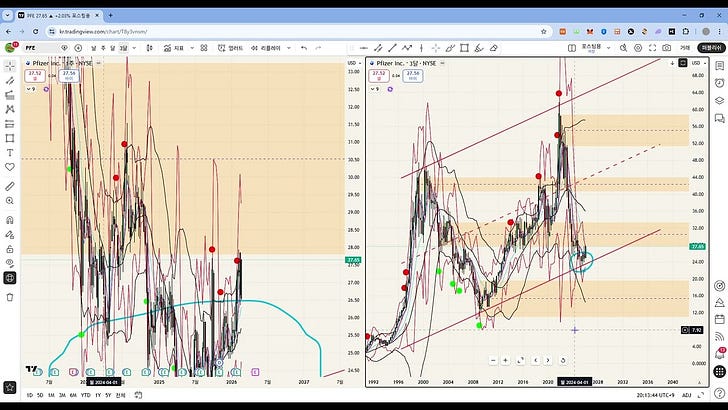Collapse the right chart indicator legend chevron

coord(375,89)
